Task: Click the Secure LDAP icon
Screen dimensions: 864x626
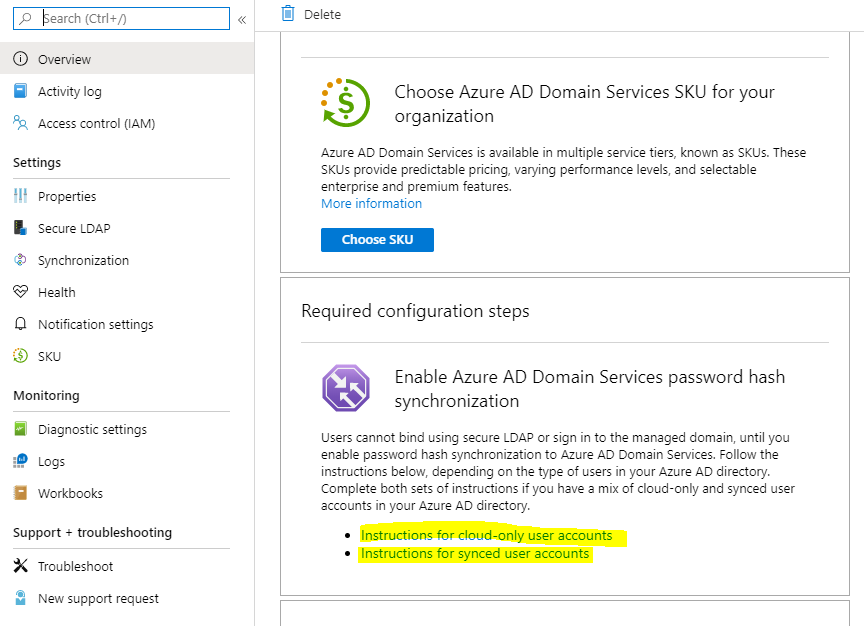Action: [x=20, y=228]
